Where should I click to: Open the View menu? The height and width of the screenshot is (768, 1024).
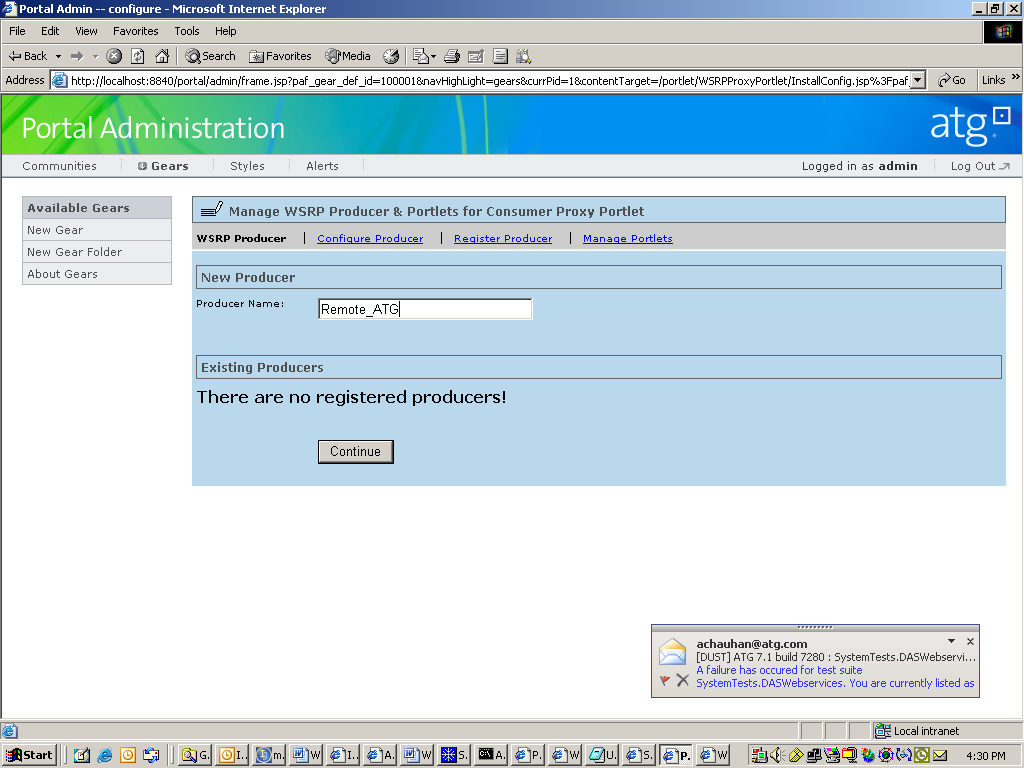86,31
